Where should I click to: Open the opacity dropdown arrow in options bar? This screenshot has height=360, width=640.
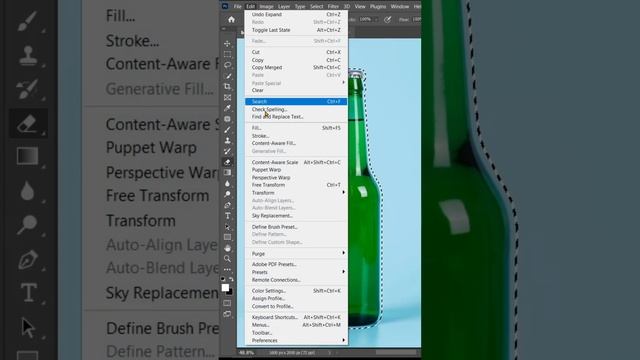point(376,20)
